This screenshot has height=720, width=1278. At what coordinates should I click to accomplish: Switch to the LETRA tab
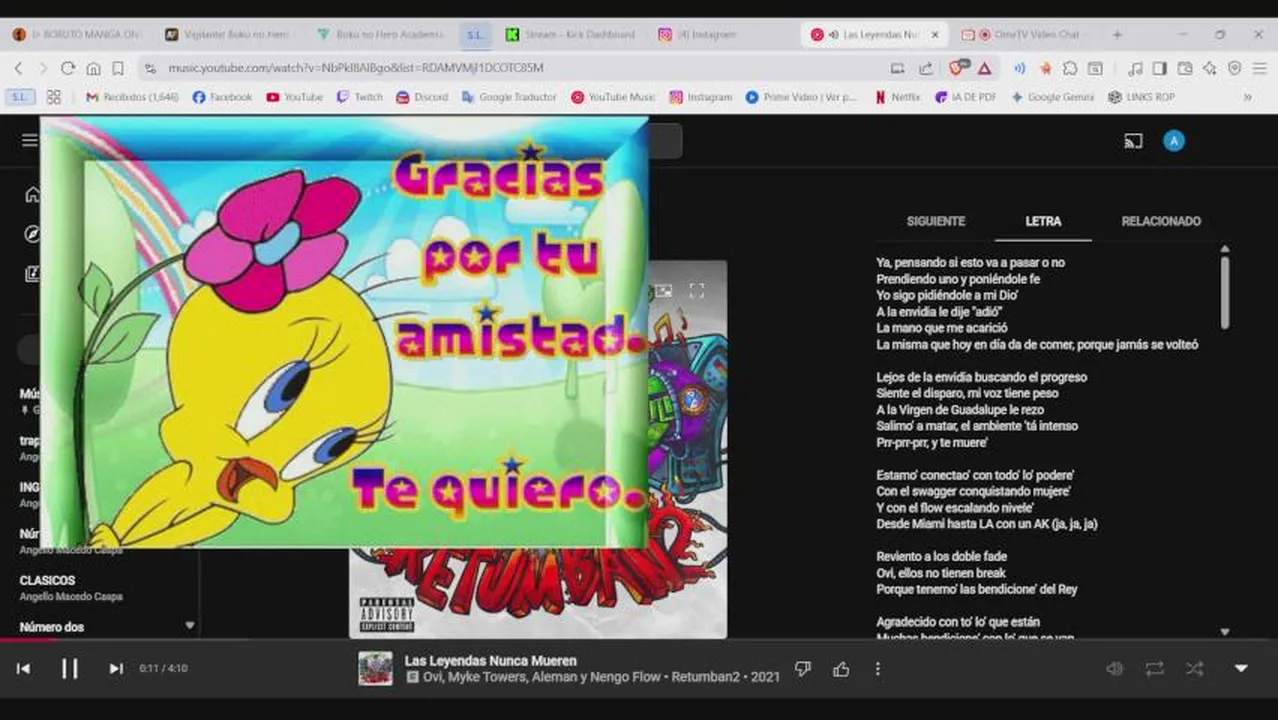tap(1043, 221)
